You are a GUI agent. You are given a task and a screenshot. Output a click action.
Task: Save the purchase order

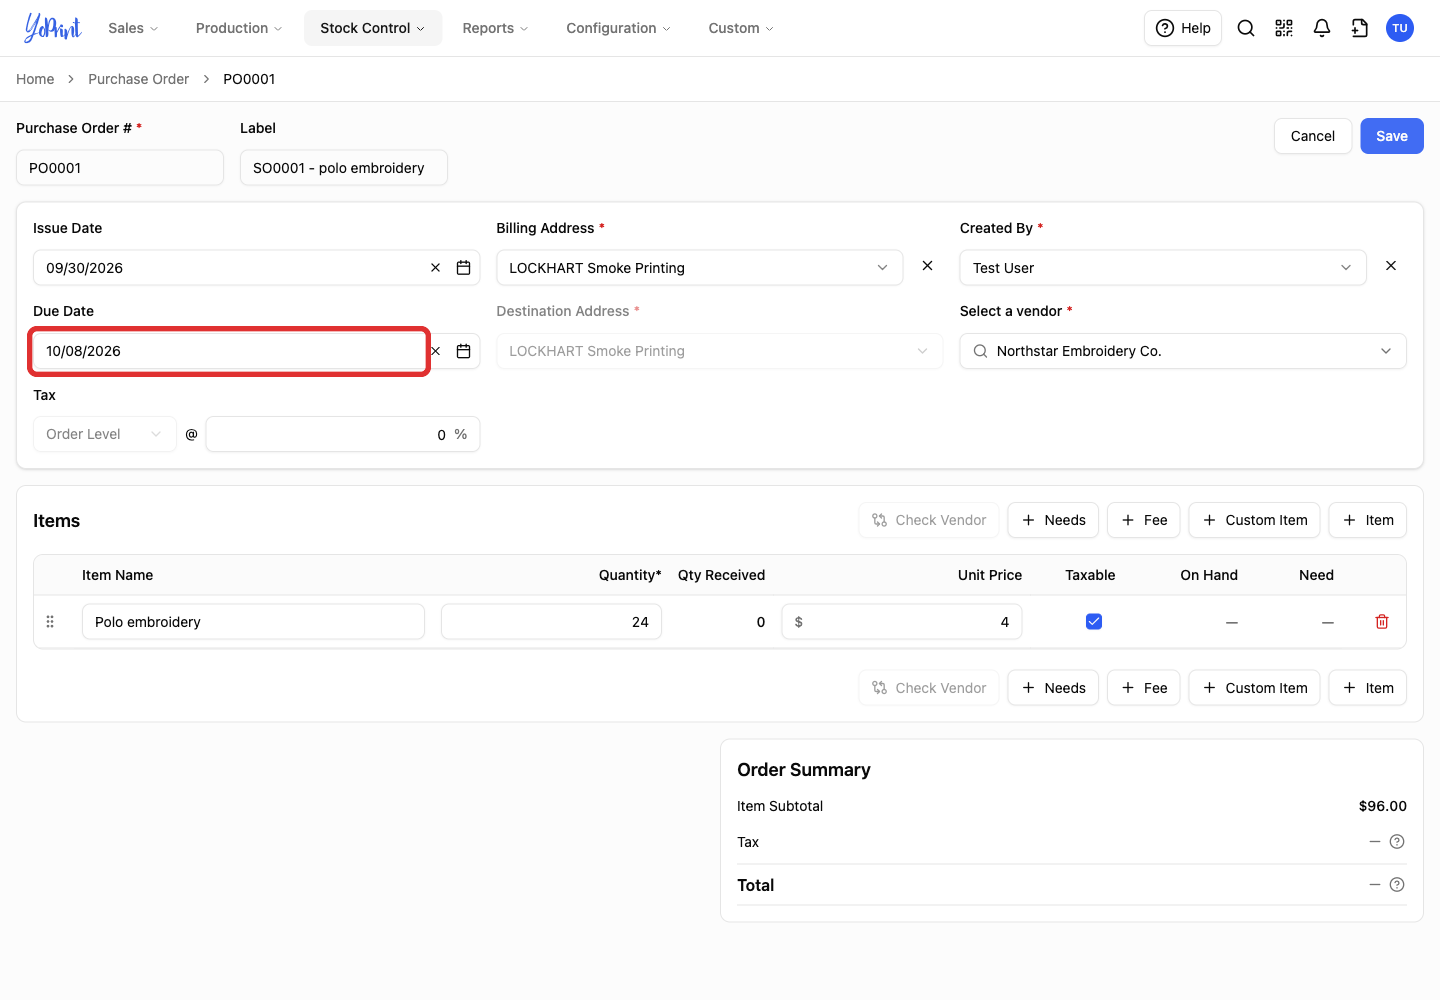[1392, 136]
